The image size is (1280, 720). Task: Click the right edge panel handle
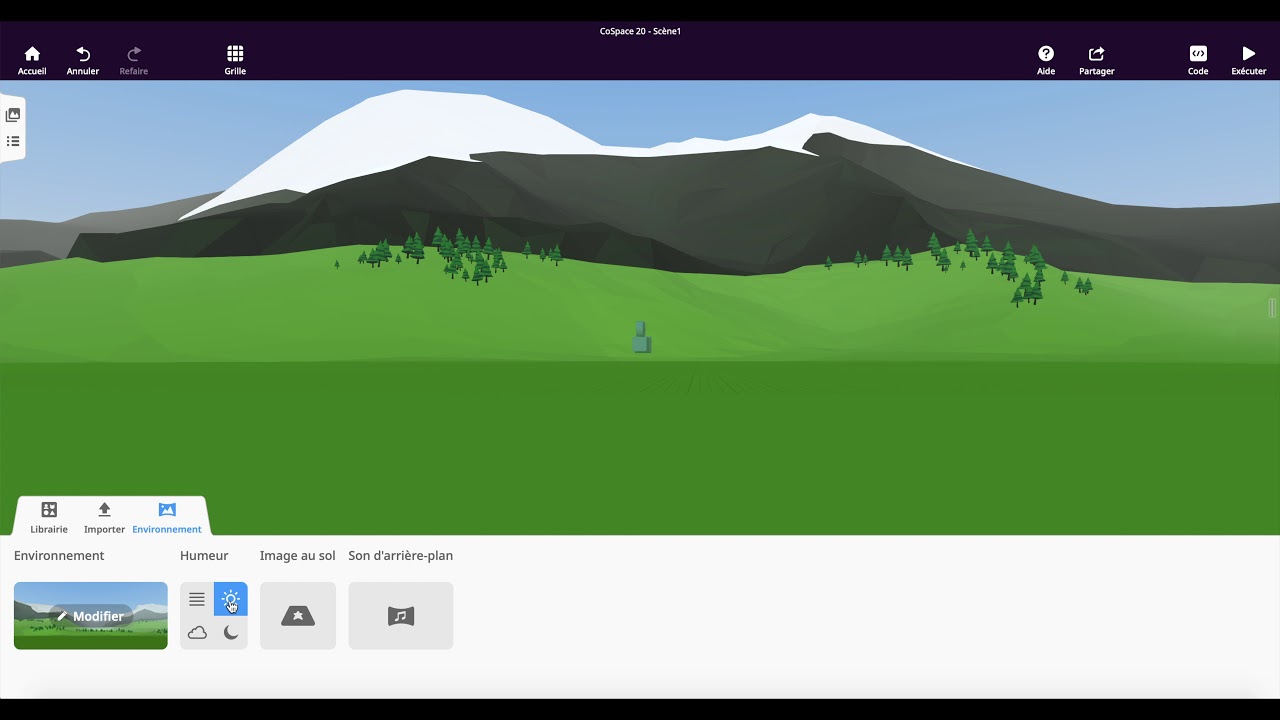coord(1272,308)
